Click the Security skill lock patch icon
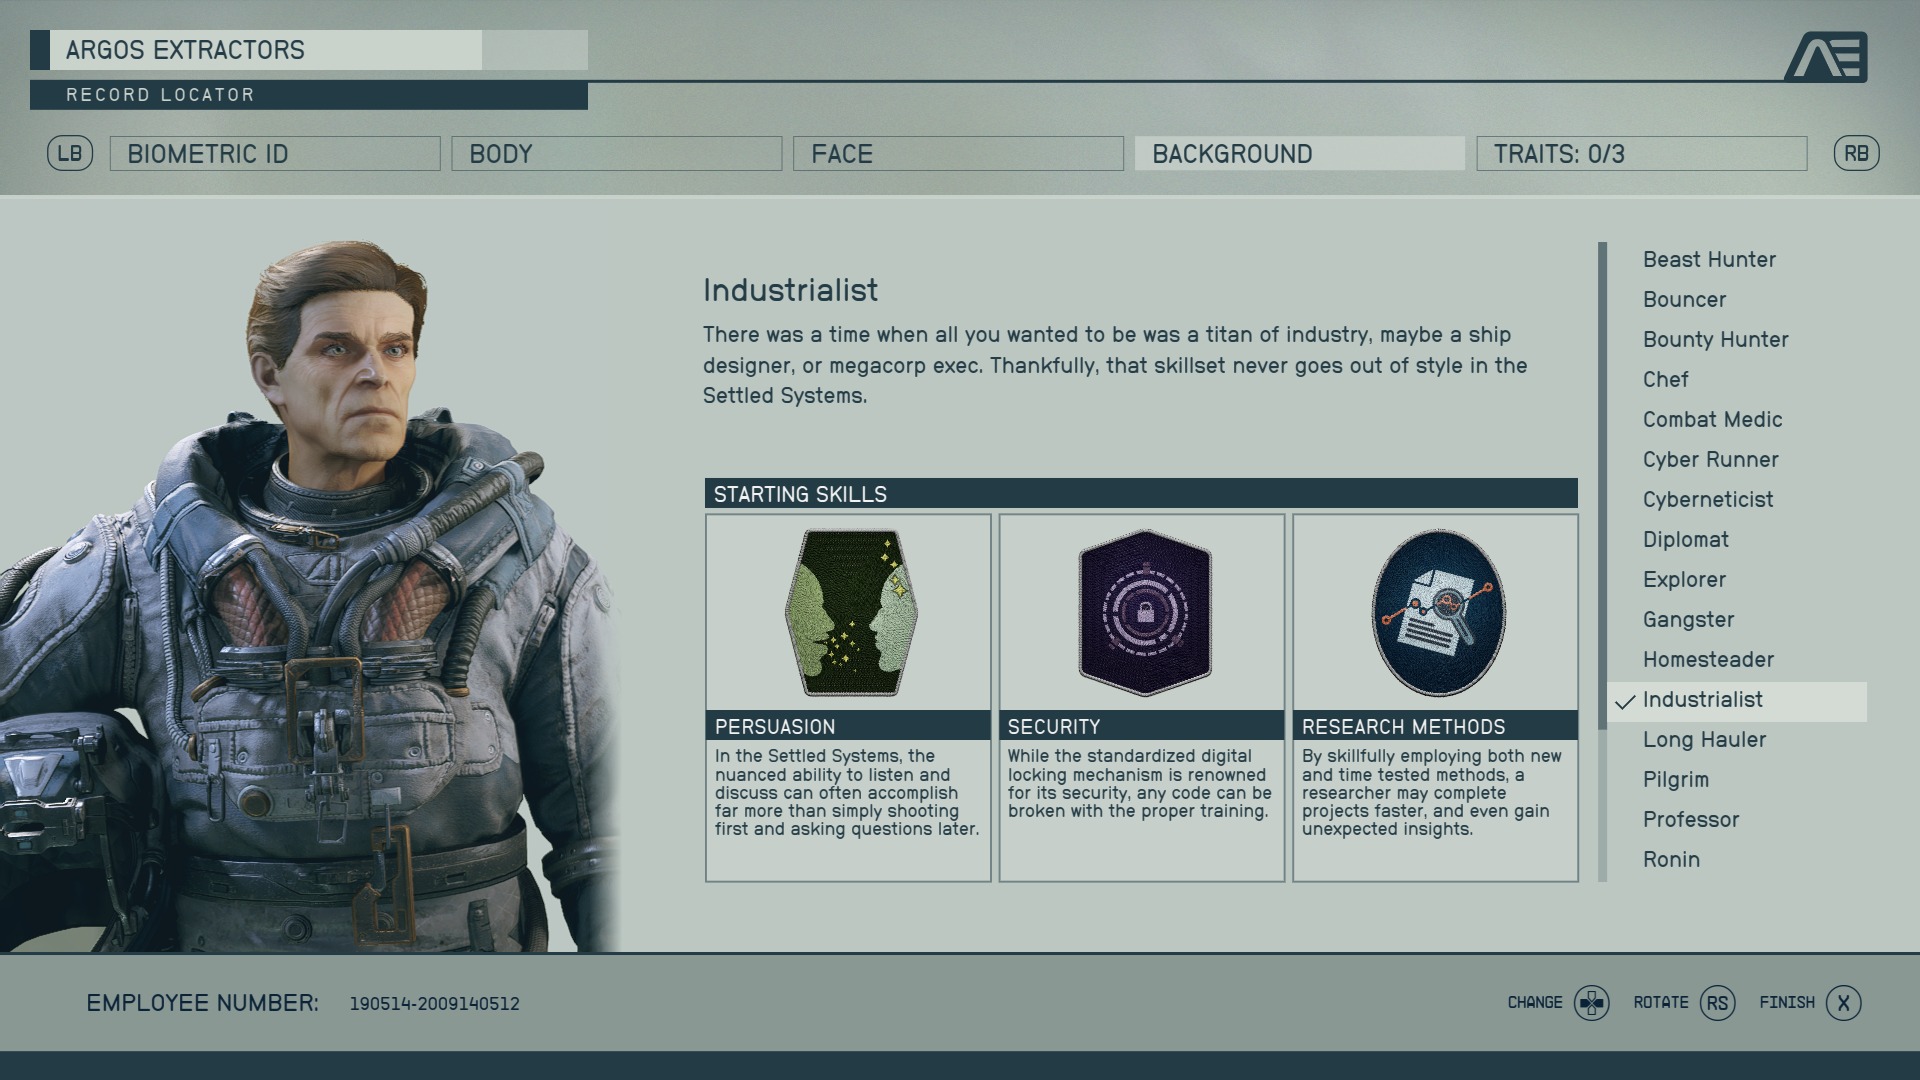1920x1080 pixels. [x=1145, y=613]
